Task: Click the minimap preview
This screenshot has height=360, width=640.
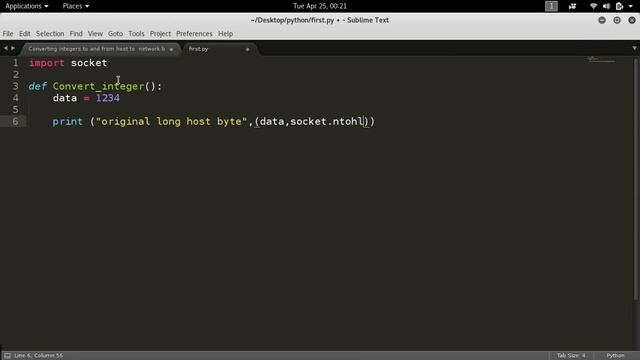Action: (601, 60)
